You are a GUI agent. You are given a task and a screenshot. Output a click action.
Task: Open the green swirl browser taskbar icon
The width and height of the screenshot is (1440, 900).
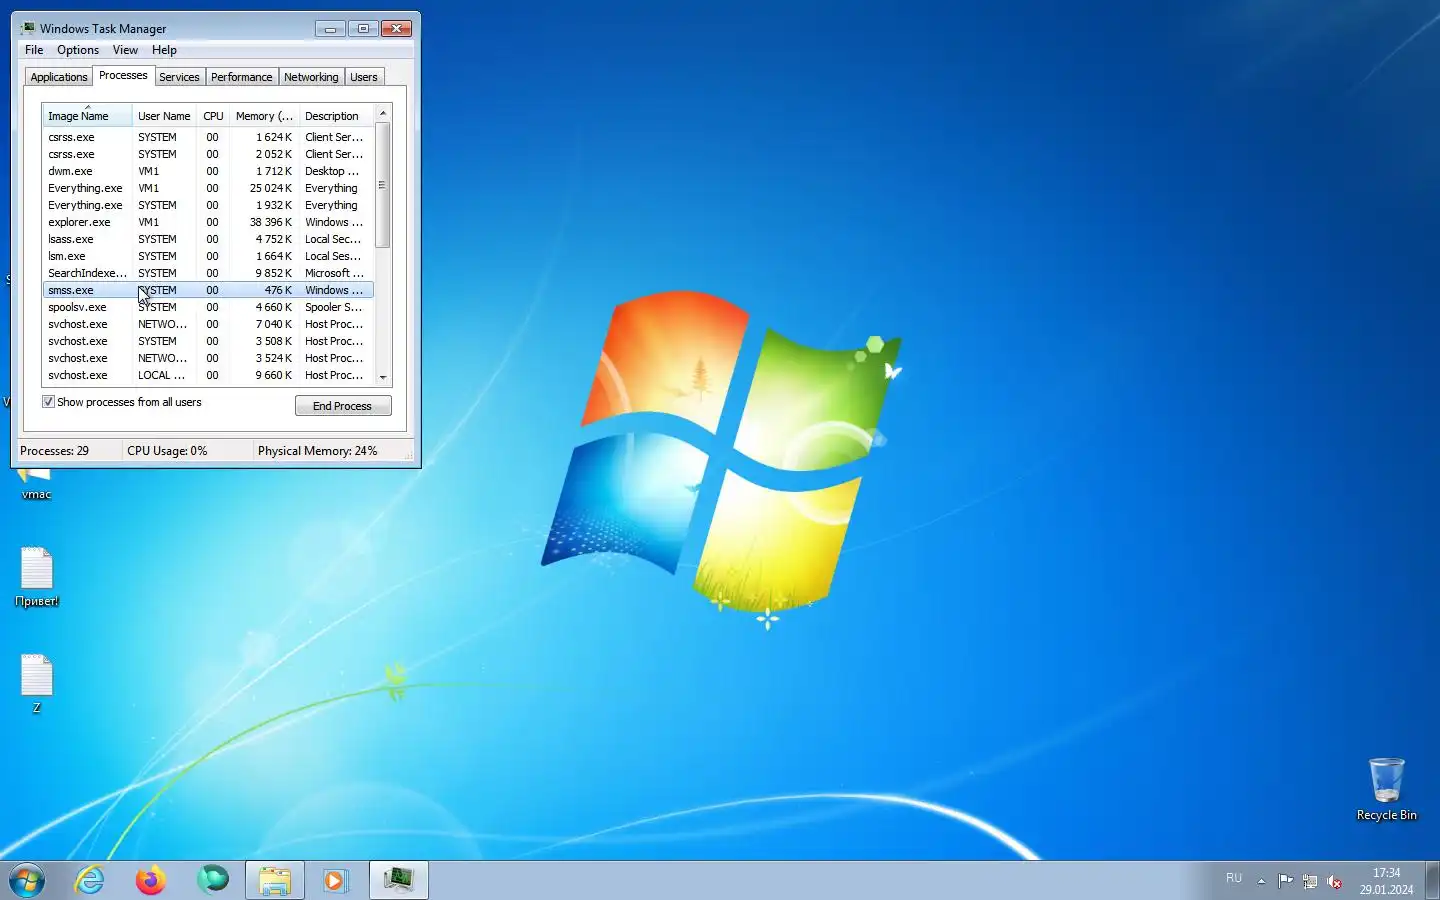(212, 880)
